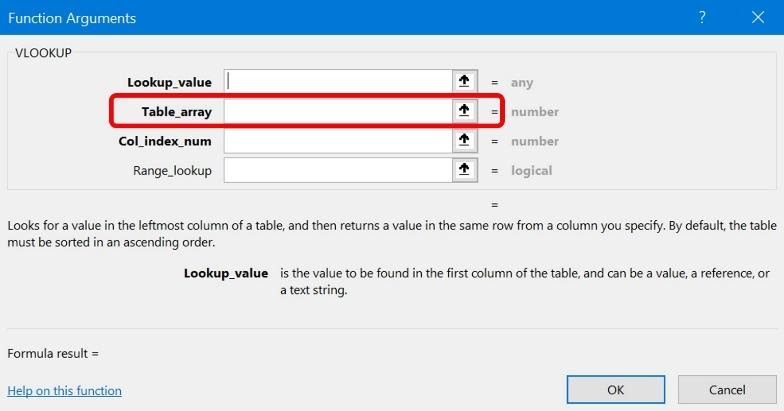
Task: Click the range selector icon next to Range_lookup
Action: pyautogui.click(x=464, y=170)
